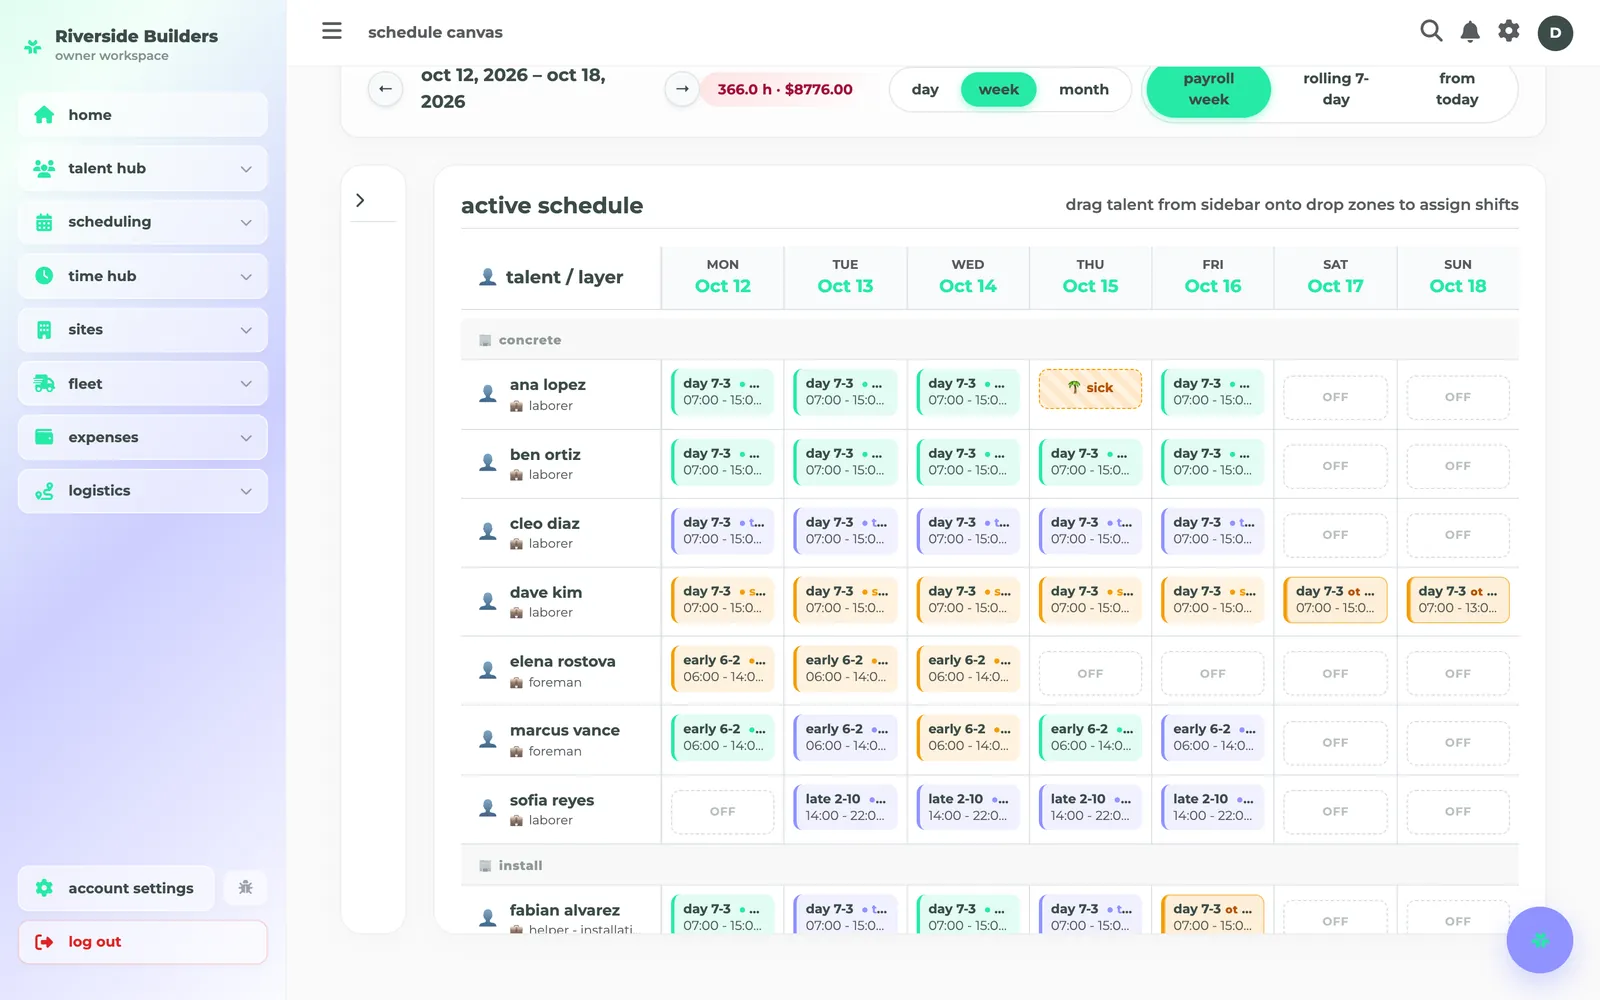Expand the scheduling menu
Screen dimensions: 1600x1000
coord(143,222)
